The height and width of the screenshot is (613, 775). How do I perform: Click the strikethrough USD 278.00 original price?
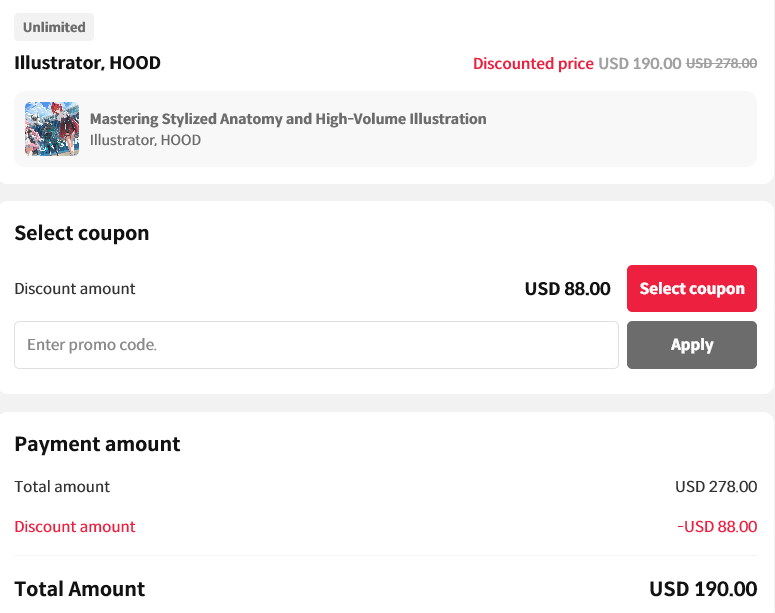[721, 64]
